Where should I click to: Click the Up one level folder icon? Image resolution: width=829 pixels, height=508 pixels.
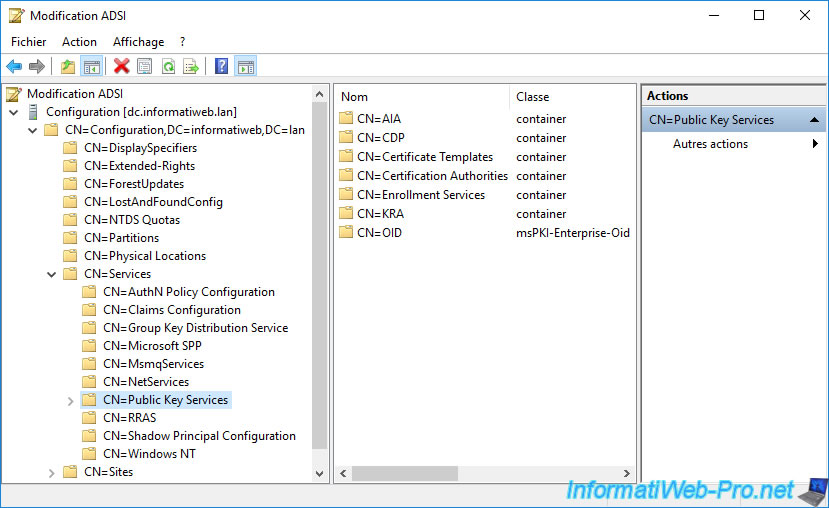coord(67,67)
